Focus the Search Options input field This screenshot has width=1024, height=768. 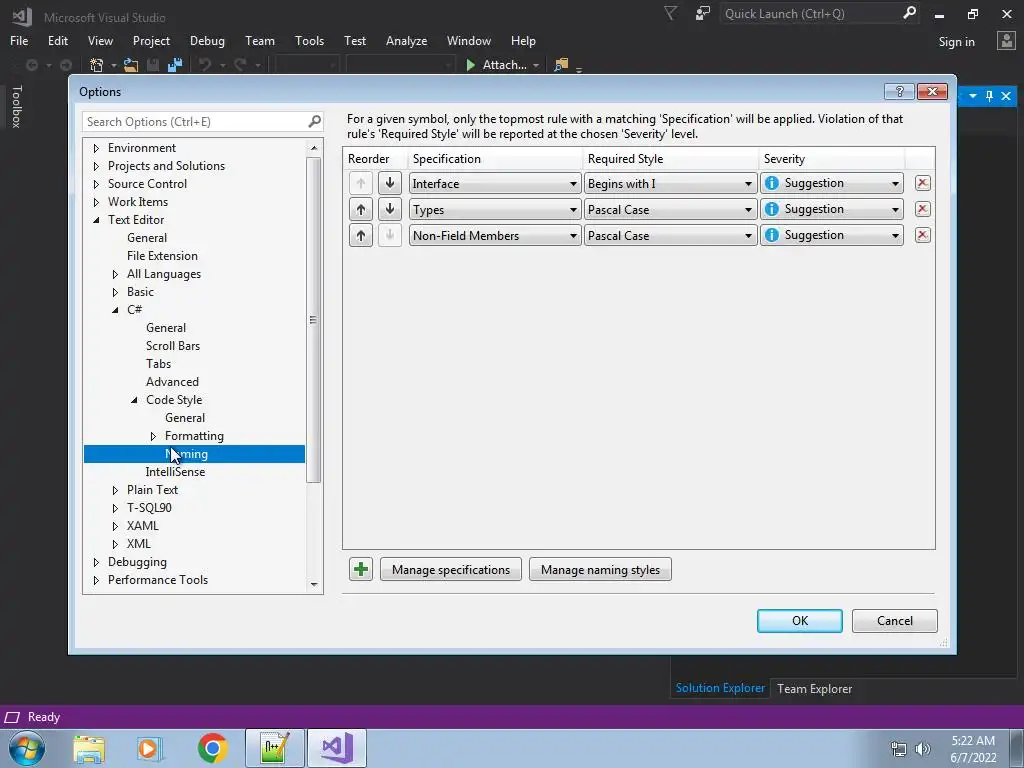point(196,121)
